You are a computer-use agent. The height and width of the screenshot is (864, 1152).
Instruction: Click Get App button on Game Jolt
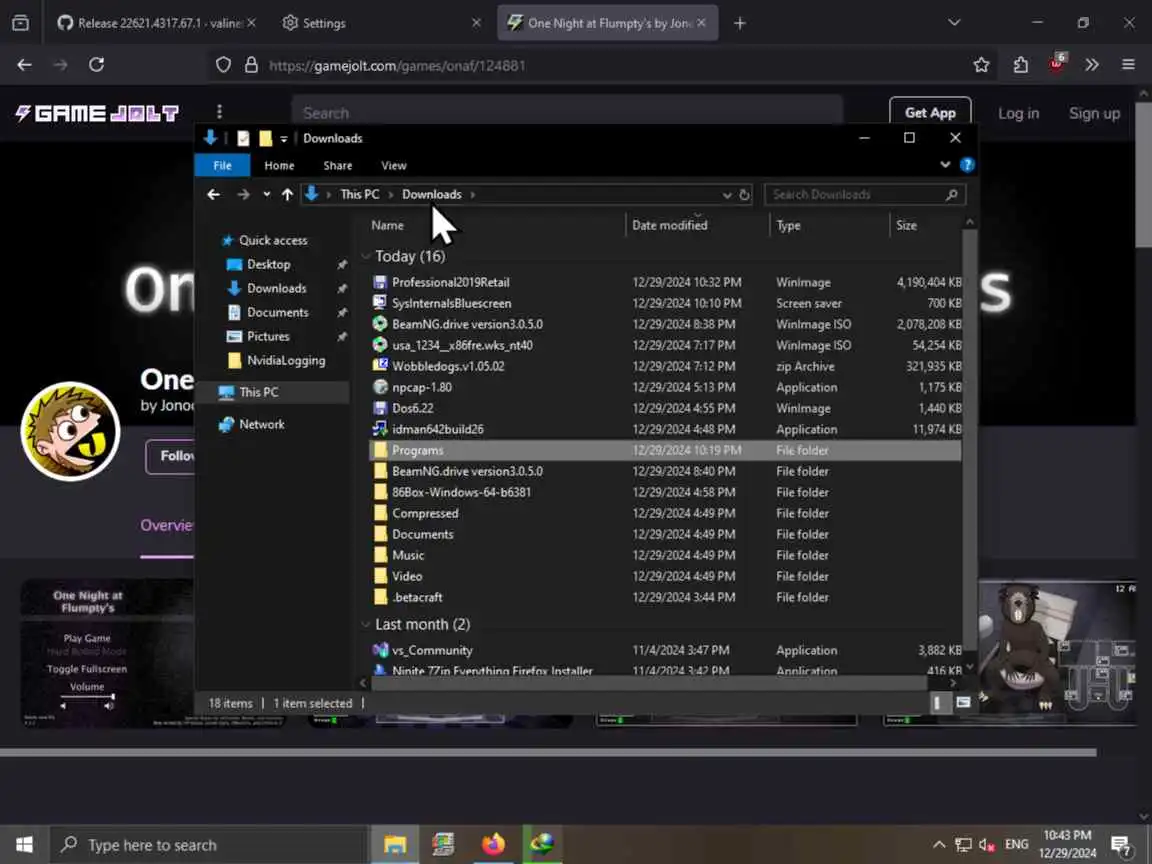[x=930, y=112]
